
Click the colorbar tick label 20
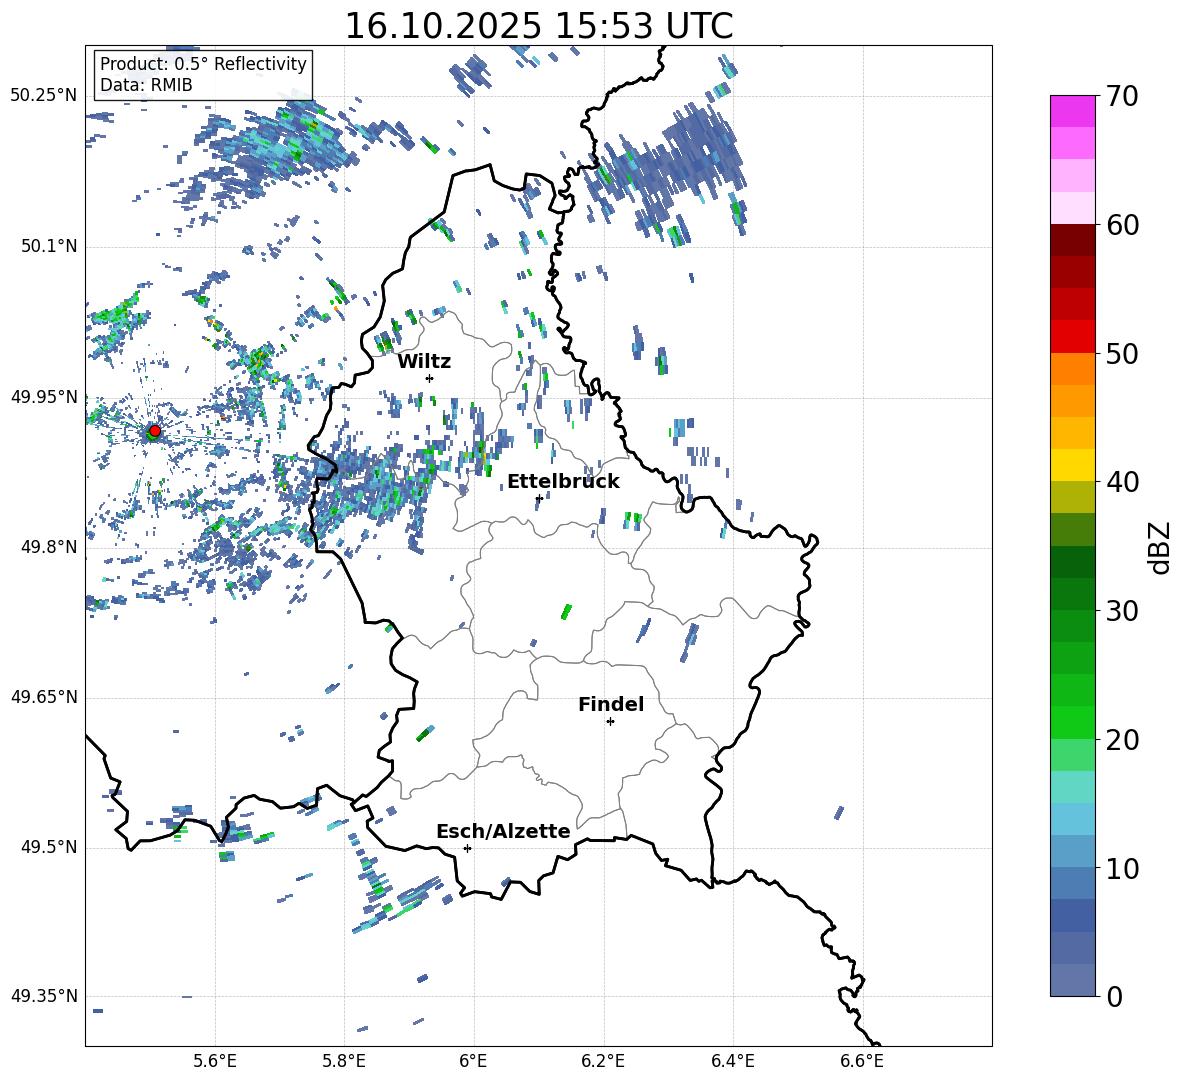point(1122,740)
